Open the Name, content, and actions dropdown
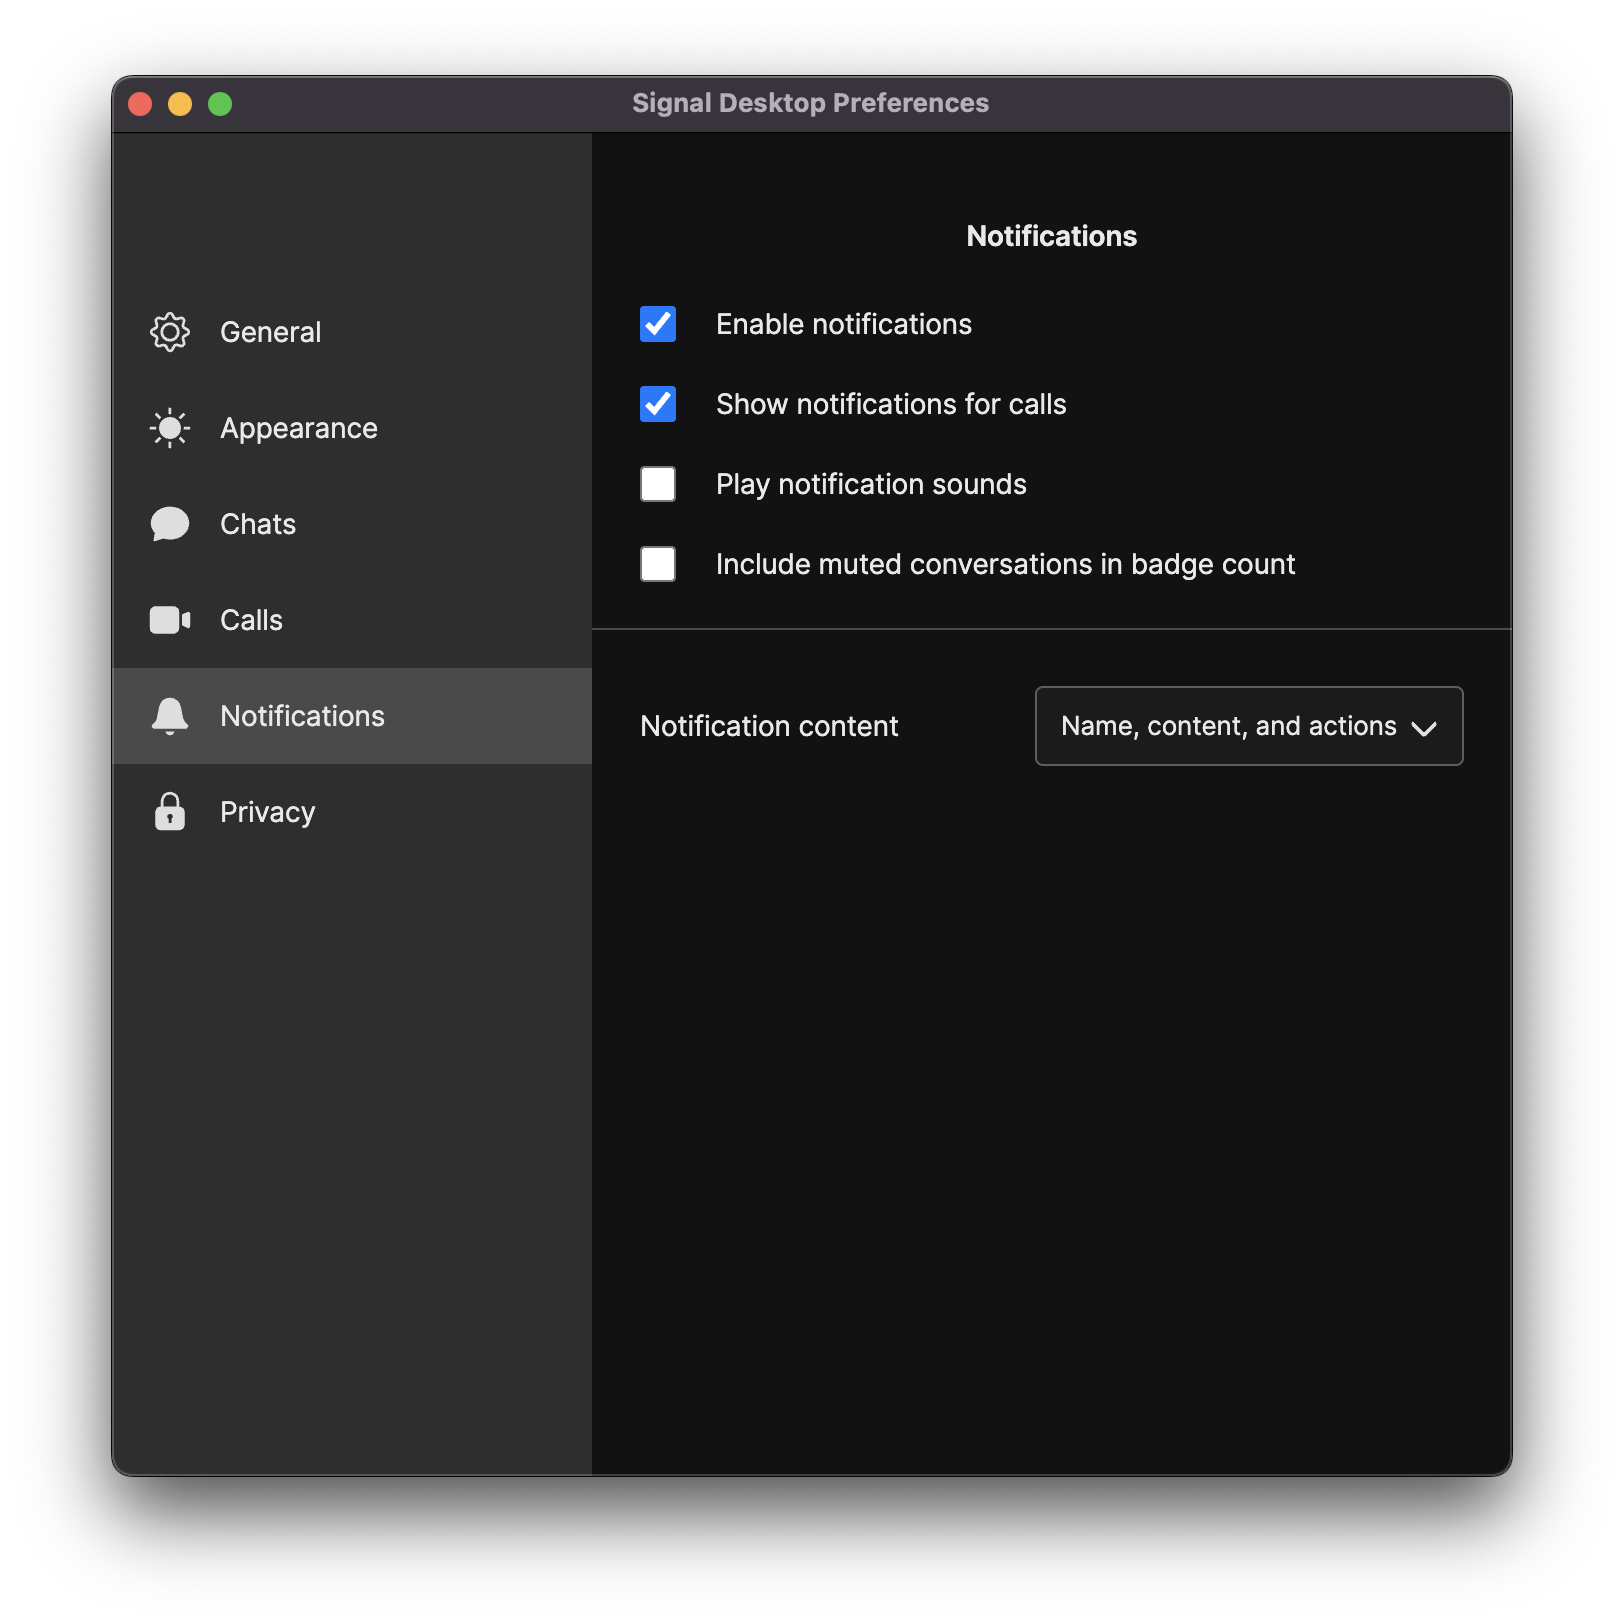1624x1624 pixels. (1248, 726)
